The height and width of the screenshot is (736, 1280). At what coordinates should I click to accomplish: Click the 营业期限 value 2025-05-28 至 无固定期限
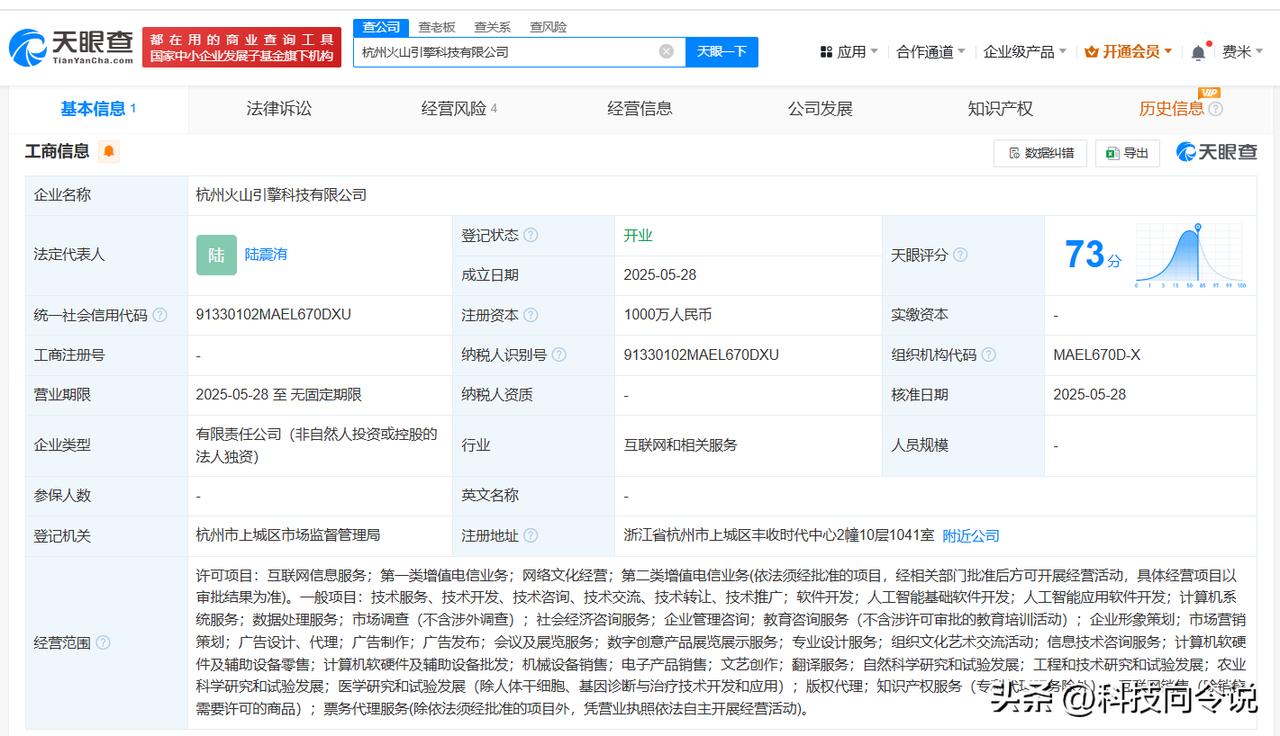click(279, 395)
